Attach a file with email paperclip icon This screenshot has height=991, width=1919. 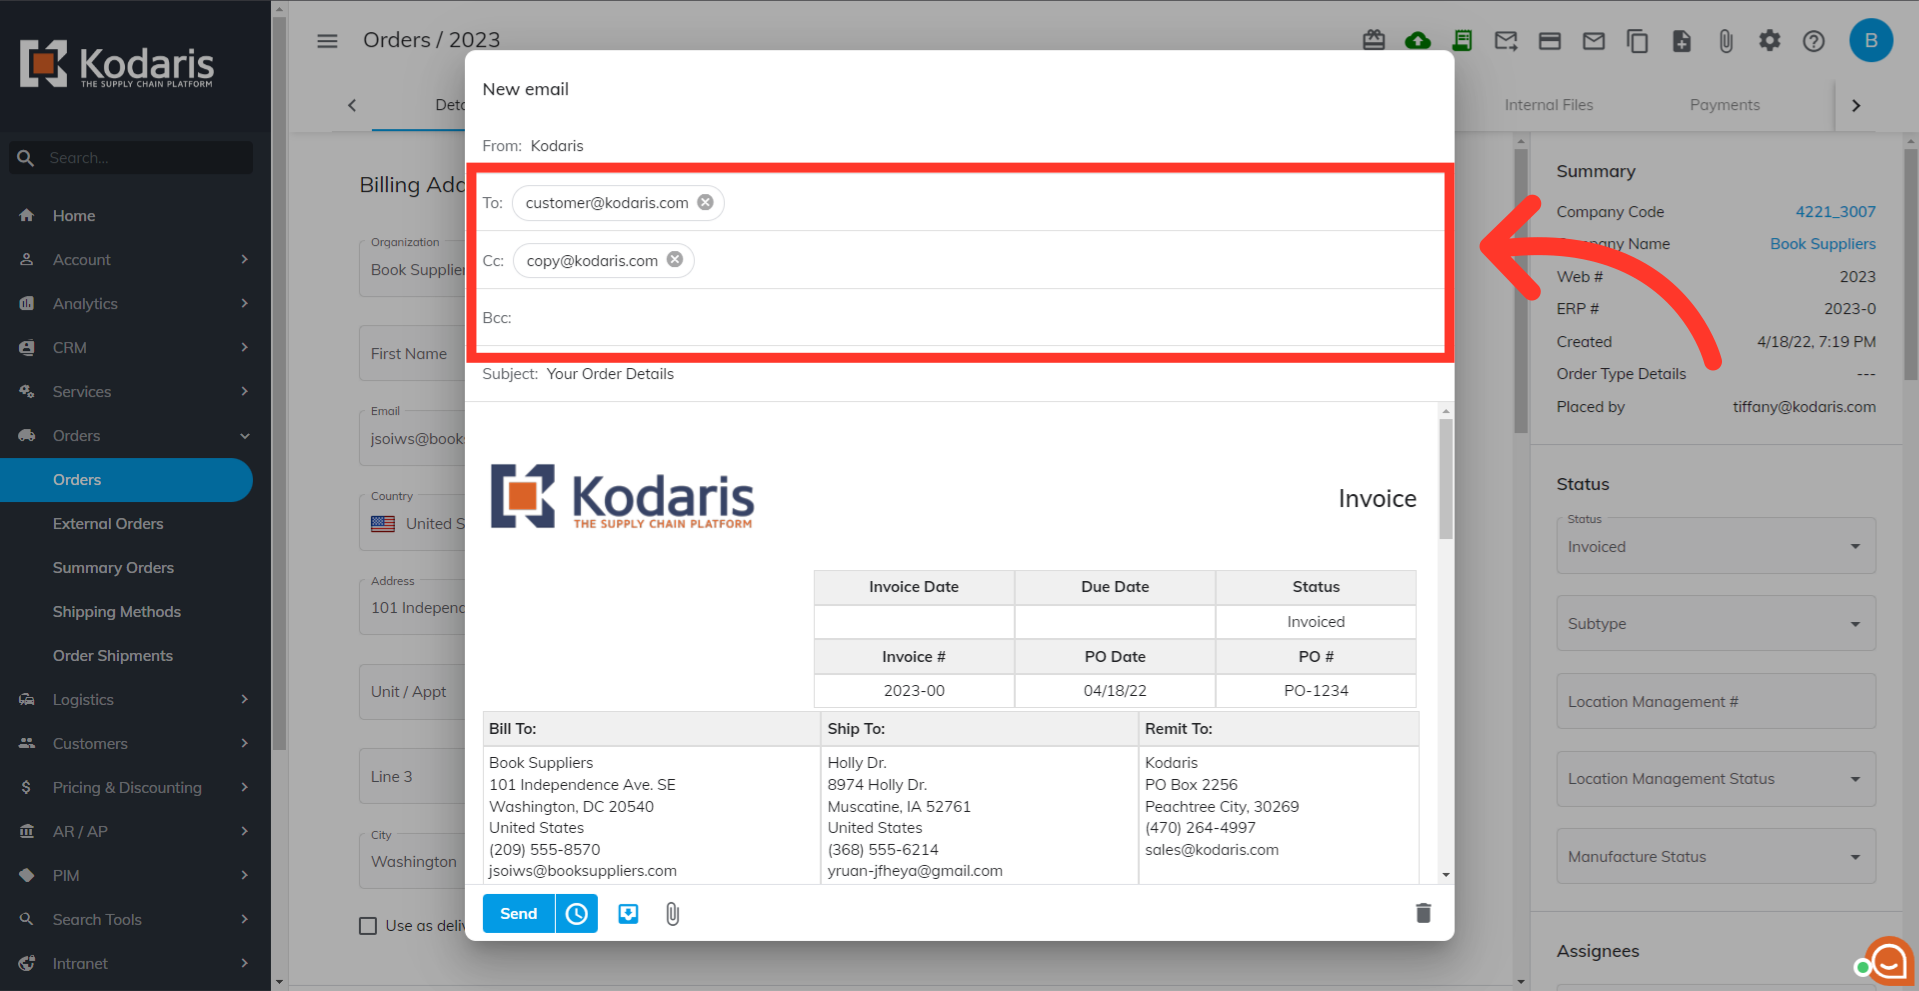672,914
